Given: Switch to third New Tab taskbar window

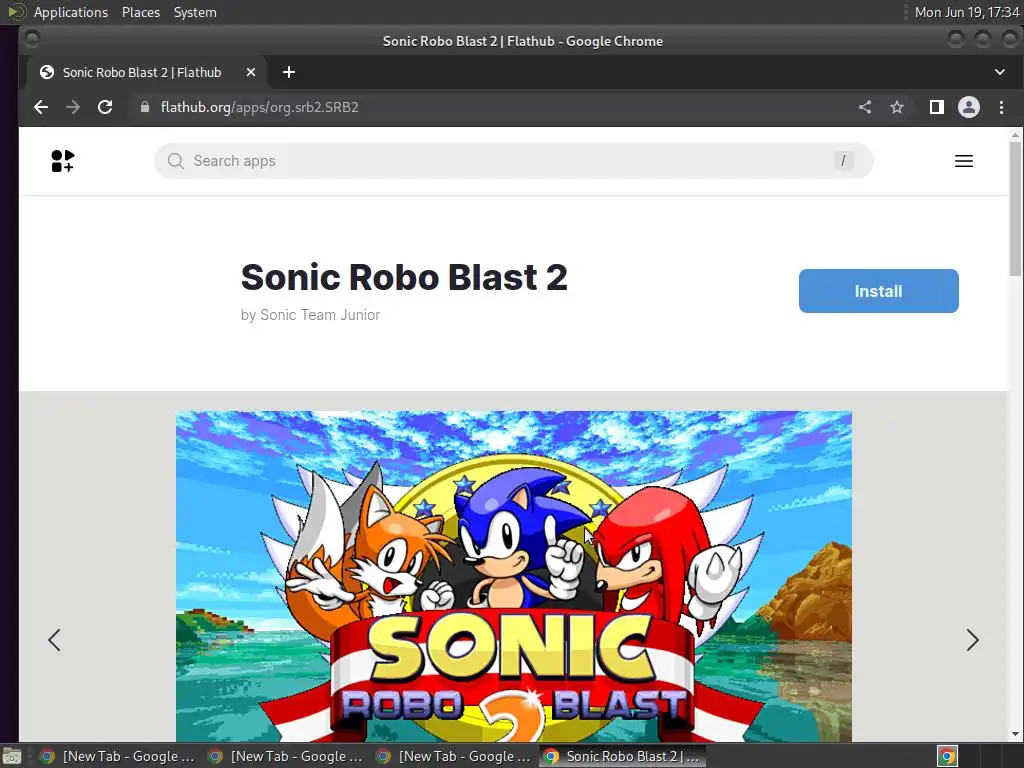Looking at the screenshot, I should pyautogui.click(x=453, y=756).
